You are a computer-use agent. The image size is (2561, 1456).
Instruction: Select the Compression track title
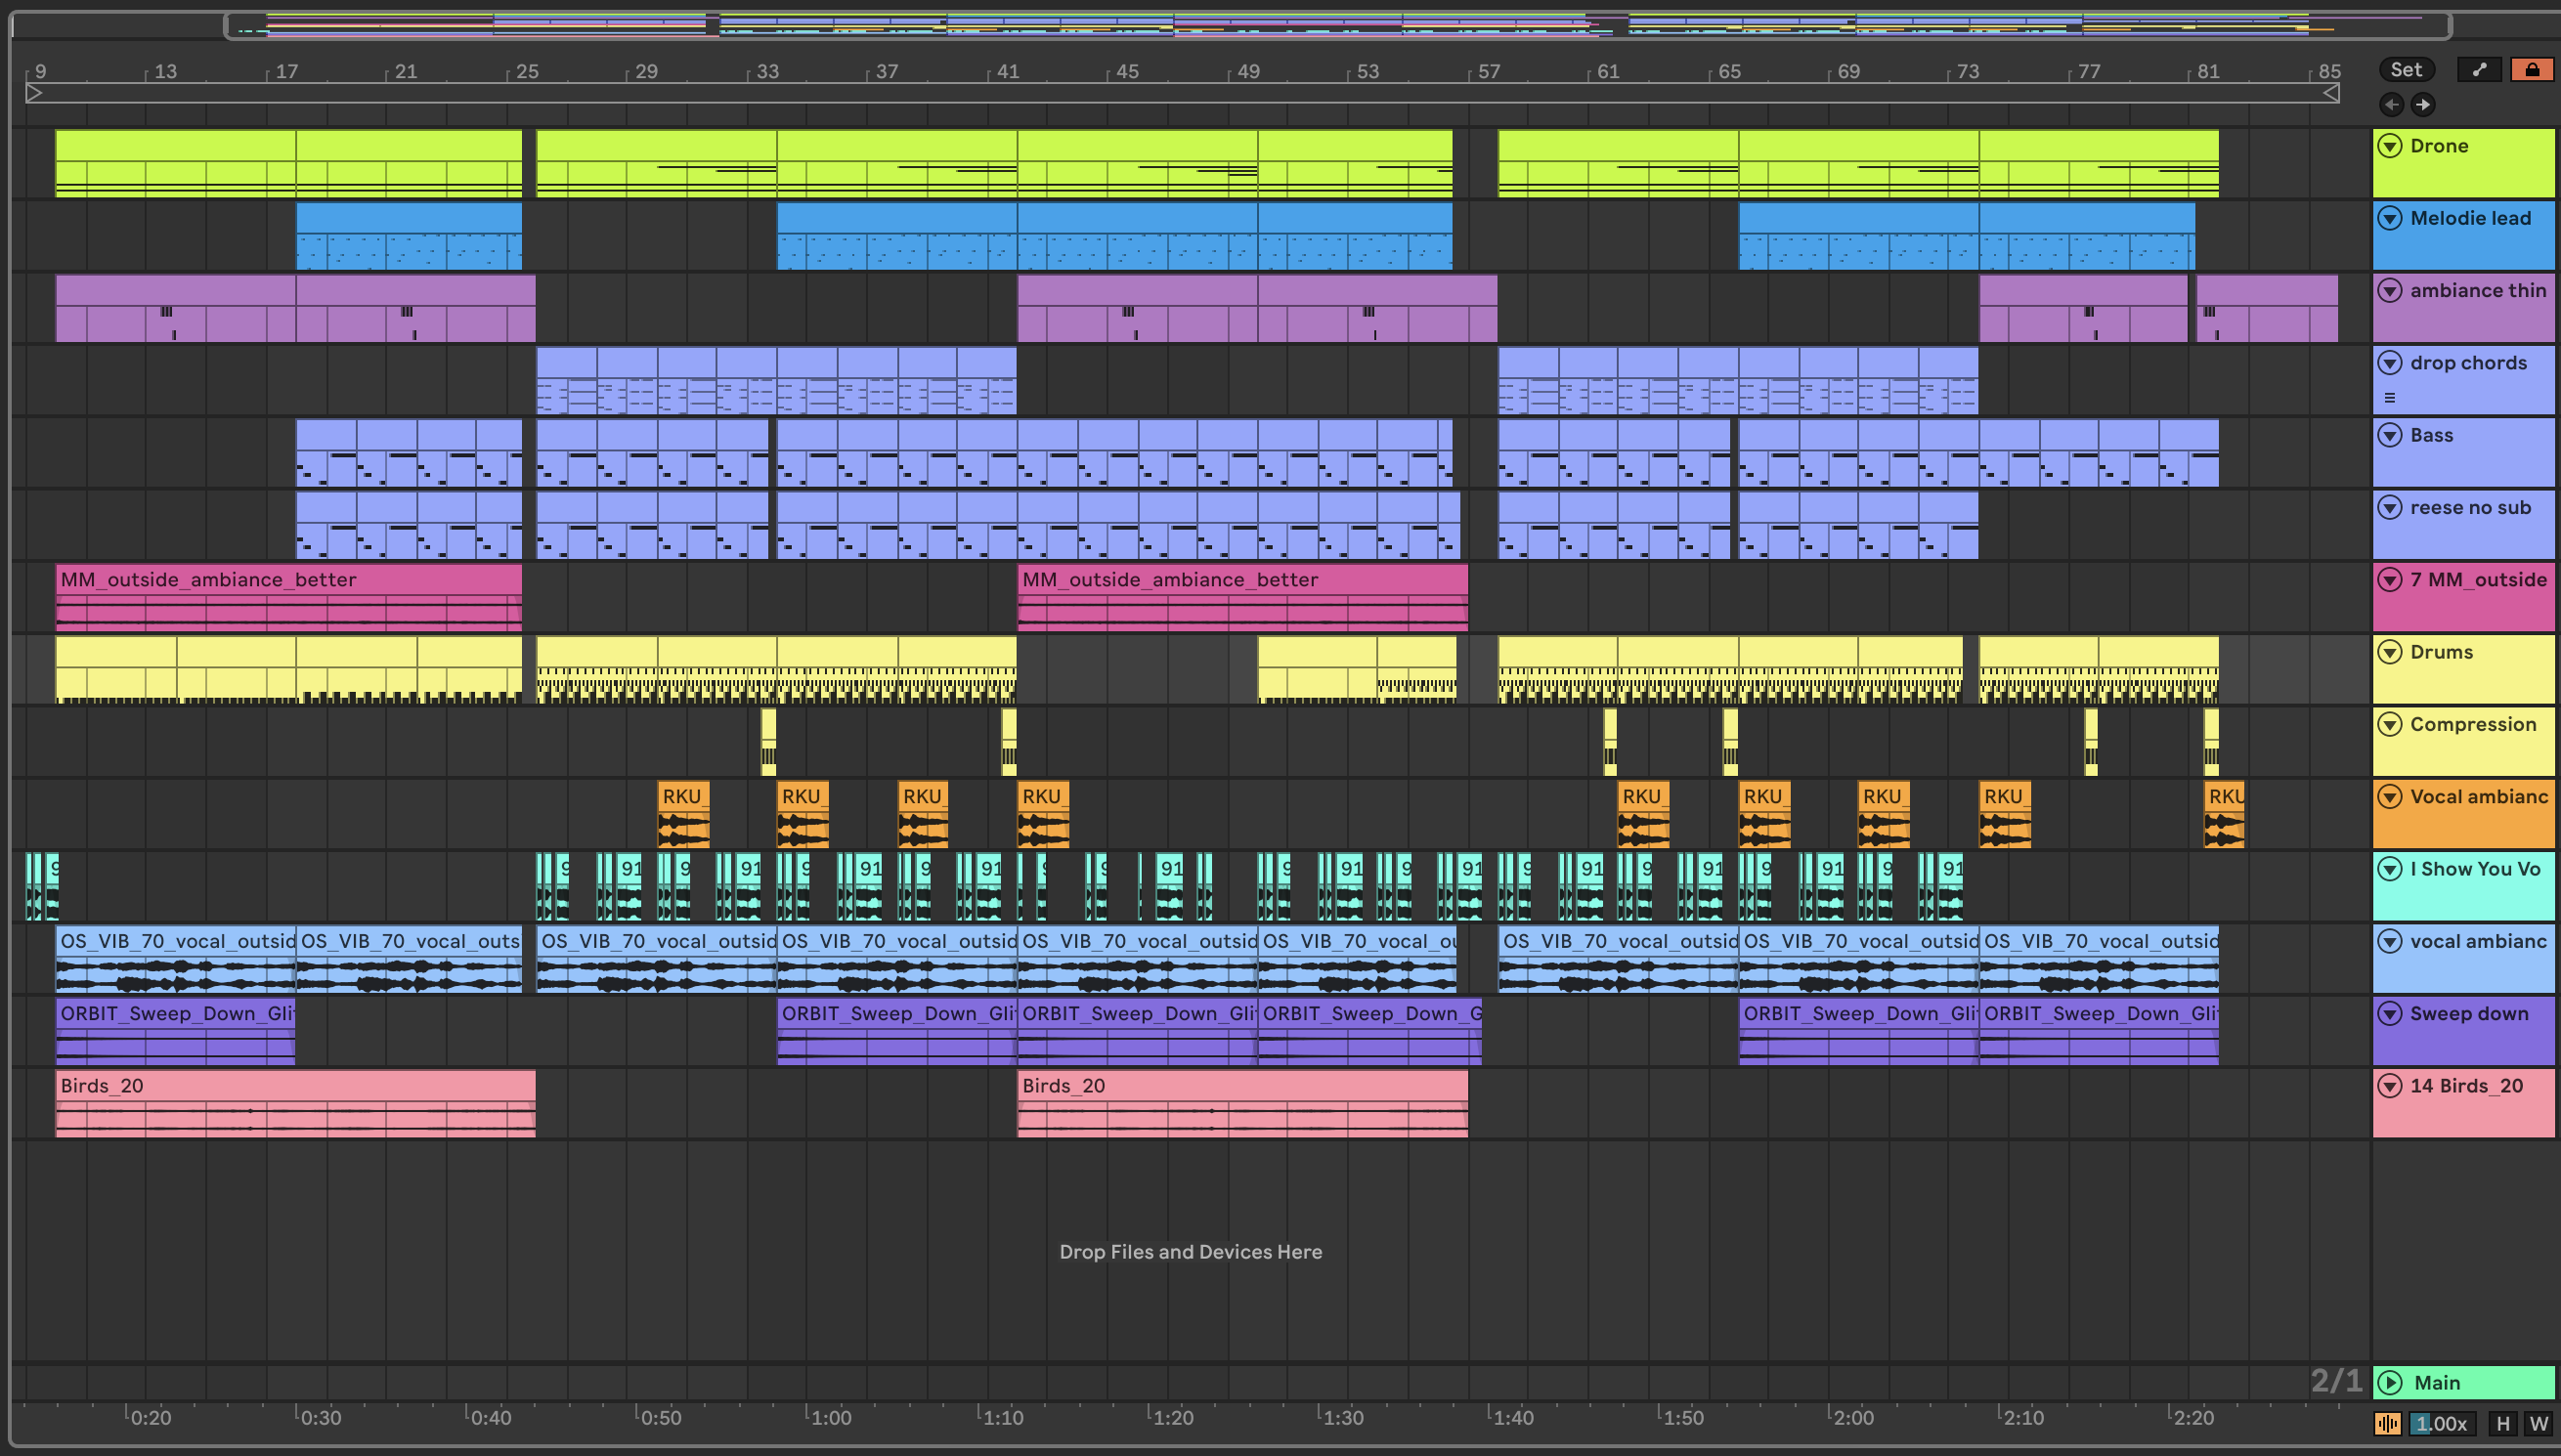pyautogui.click(x=2473, y=724)
